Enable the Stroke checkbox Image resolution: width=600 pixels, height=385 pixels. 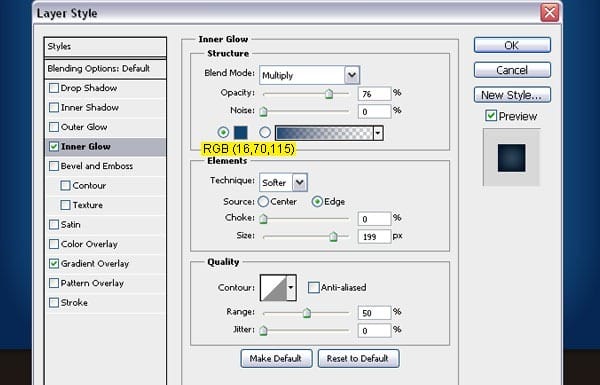(x=54, y=303)
